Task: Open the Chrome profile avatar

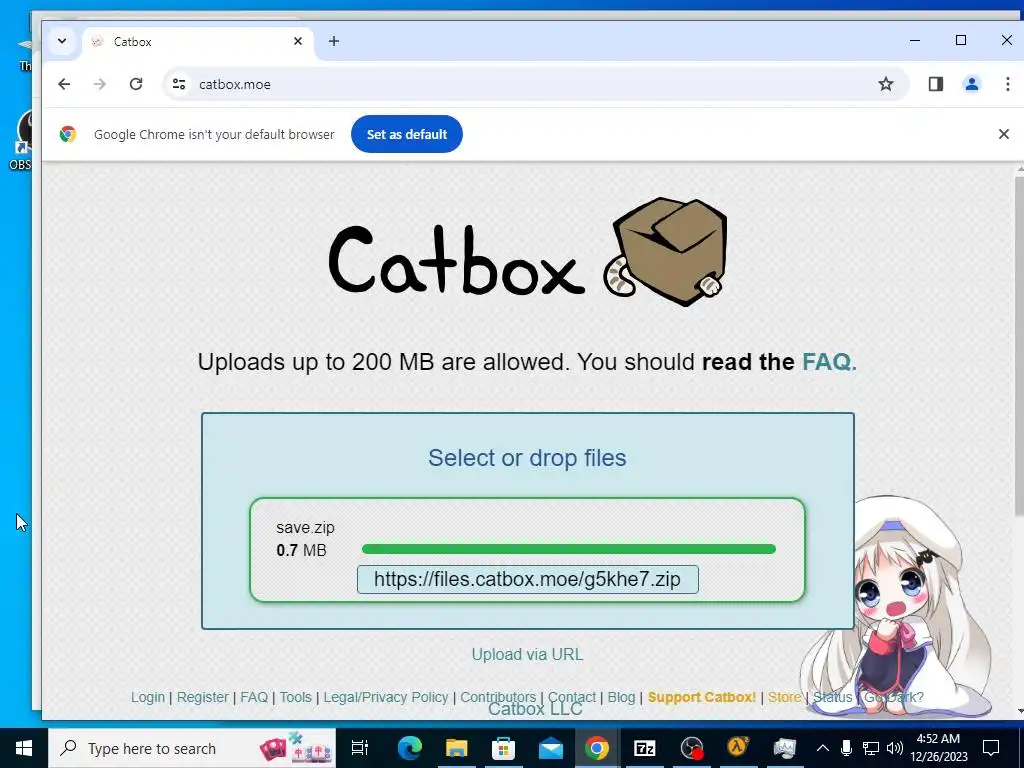Action: 972,84
